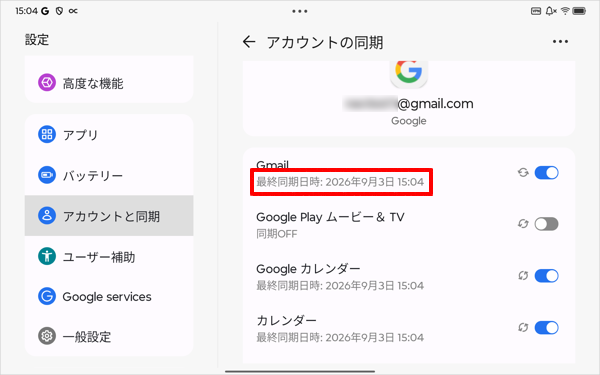Open the three-dot menu beside アカウントの同期

(560, 41)
